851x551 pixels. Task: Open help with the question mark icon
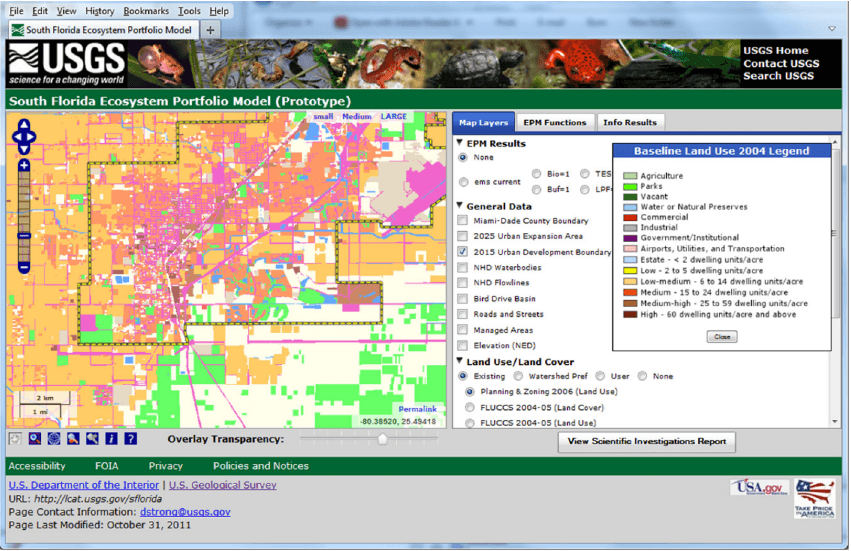pyautogui.click(x=130, y=438)
